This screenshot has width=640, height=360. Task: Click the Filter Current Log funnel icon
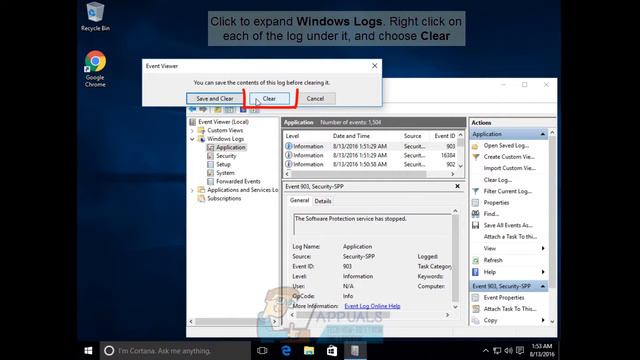pos(476,191)
